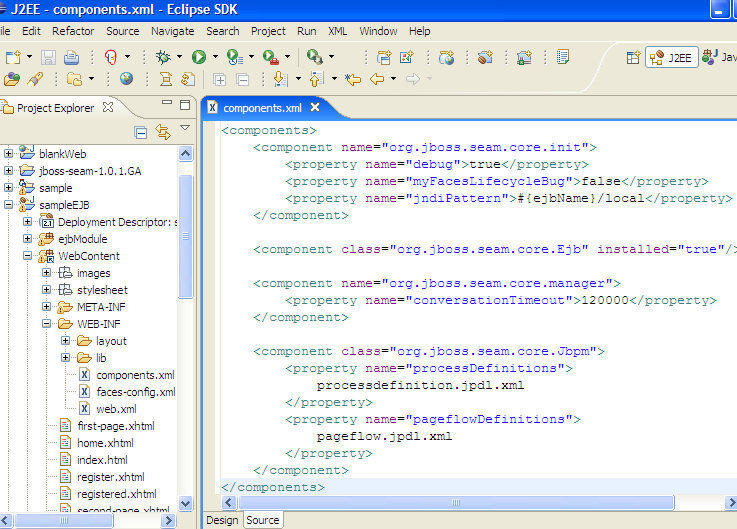The height and width of the screenshot is (529, 737).
Task: Click the Last Edit Location icon
Action: pos(353,79)
